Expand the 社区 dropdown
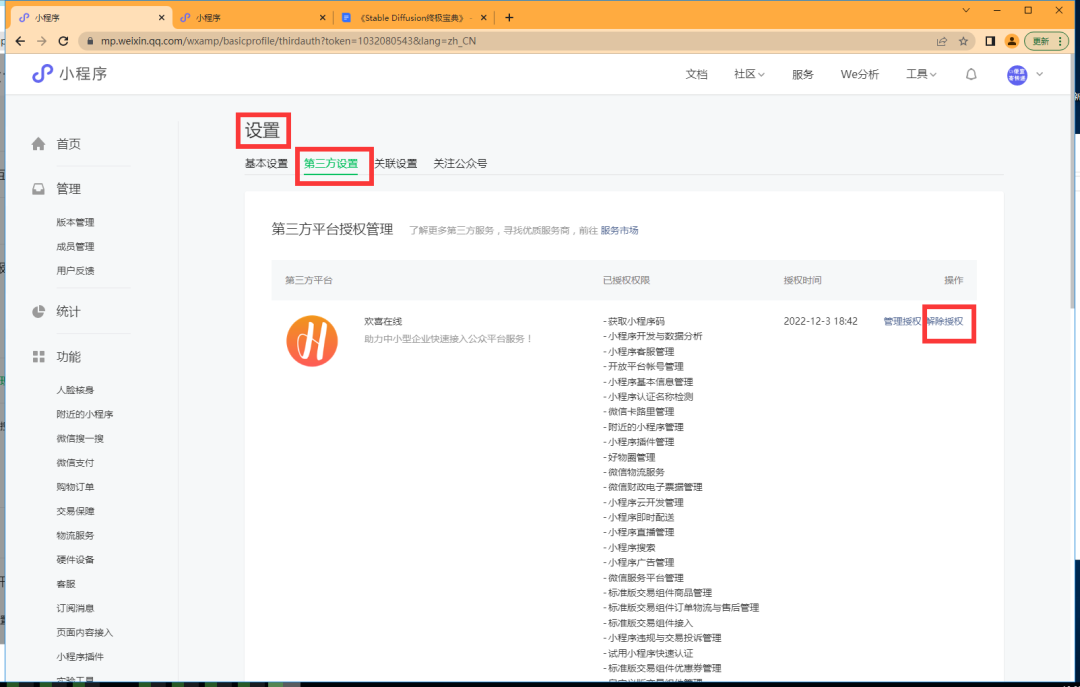Viewport: 1080px width, 687px height. [x=748, y=73]
